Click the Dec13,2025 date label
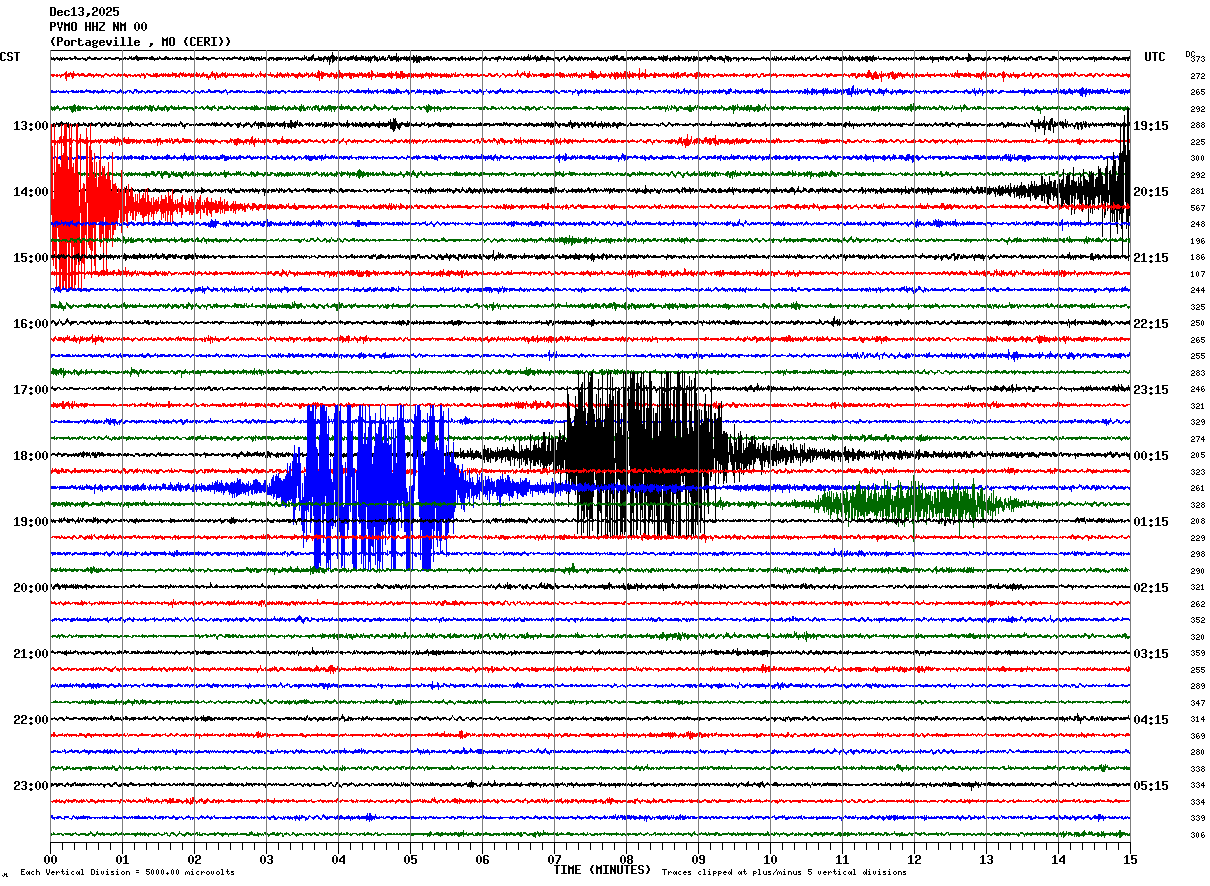 pos(84,12)
